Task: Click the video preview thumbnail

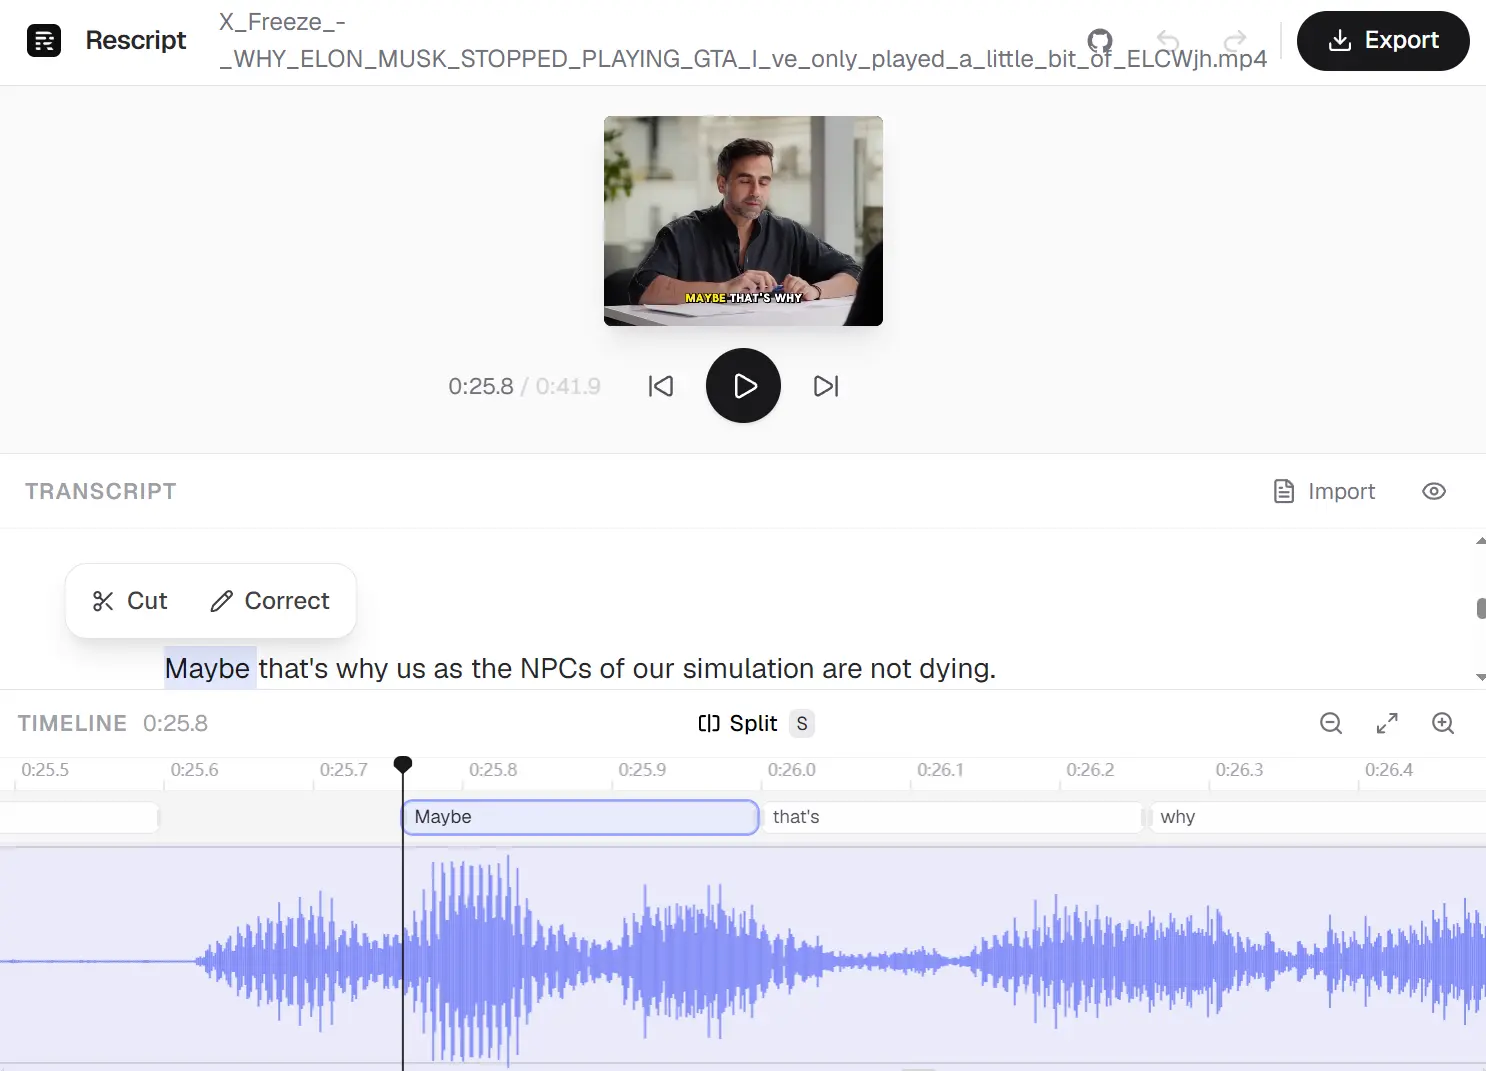Action: click(743, 221)
